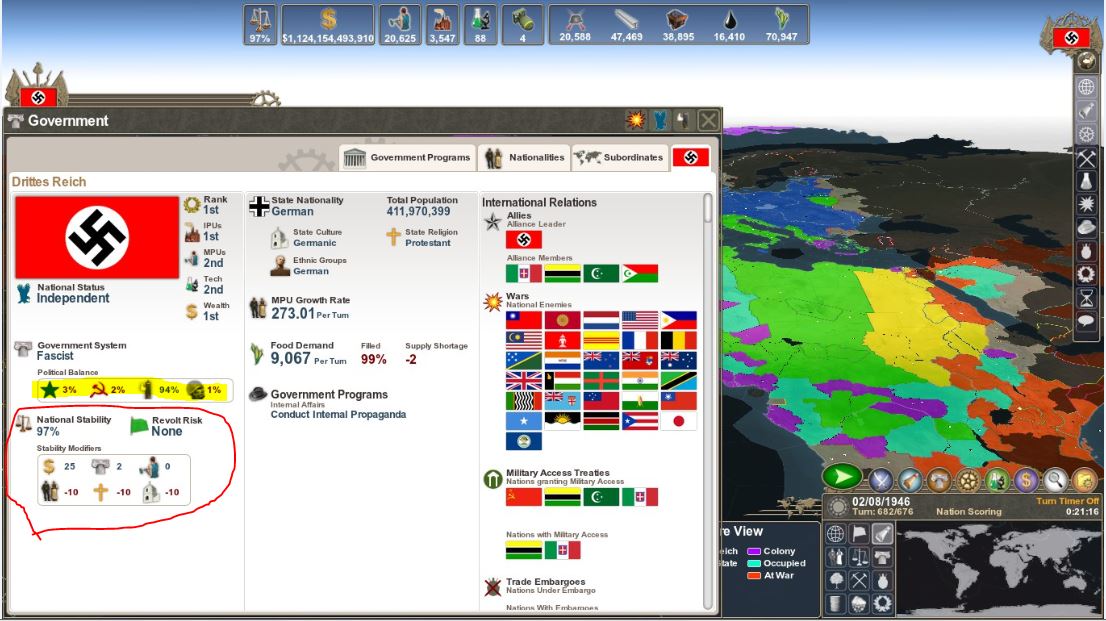Click the world minimap
The image size is (1106, 621).
point(997,569)
